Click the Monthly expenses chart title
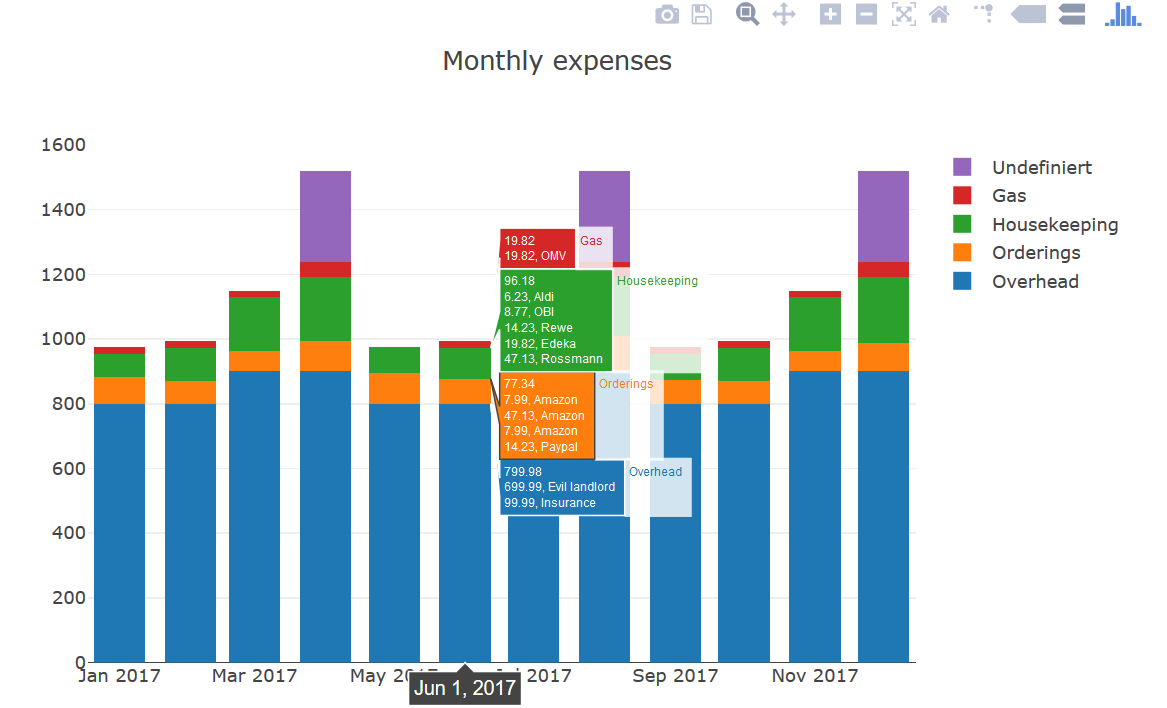This screenshot has width=1167, height=708. click(x=557, y=60)
